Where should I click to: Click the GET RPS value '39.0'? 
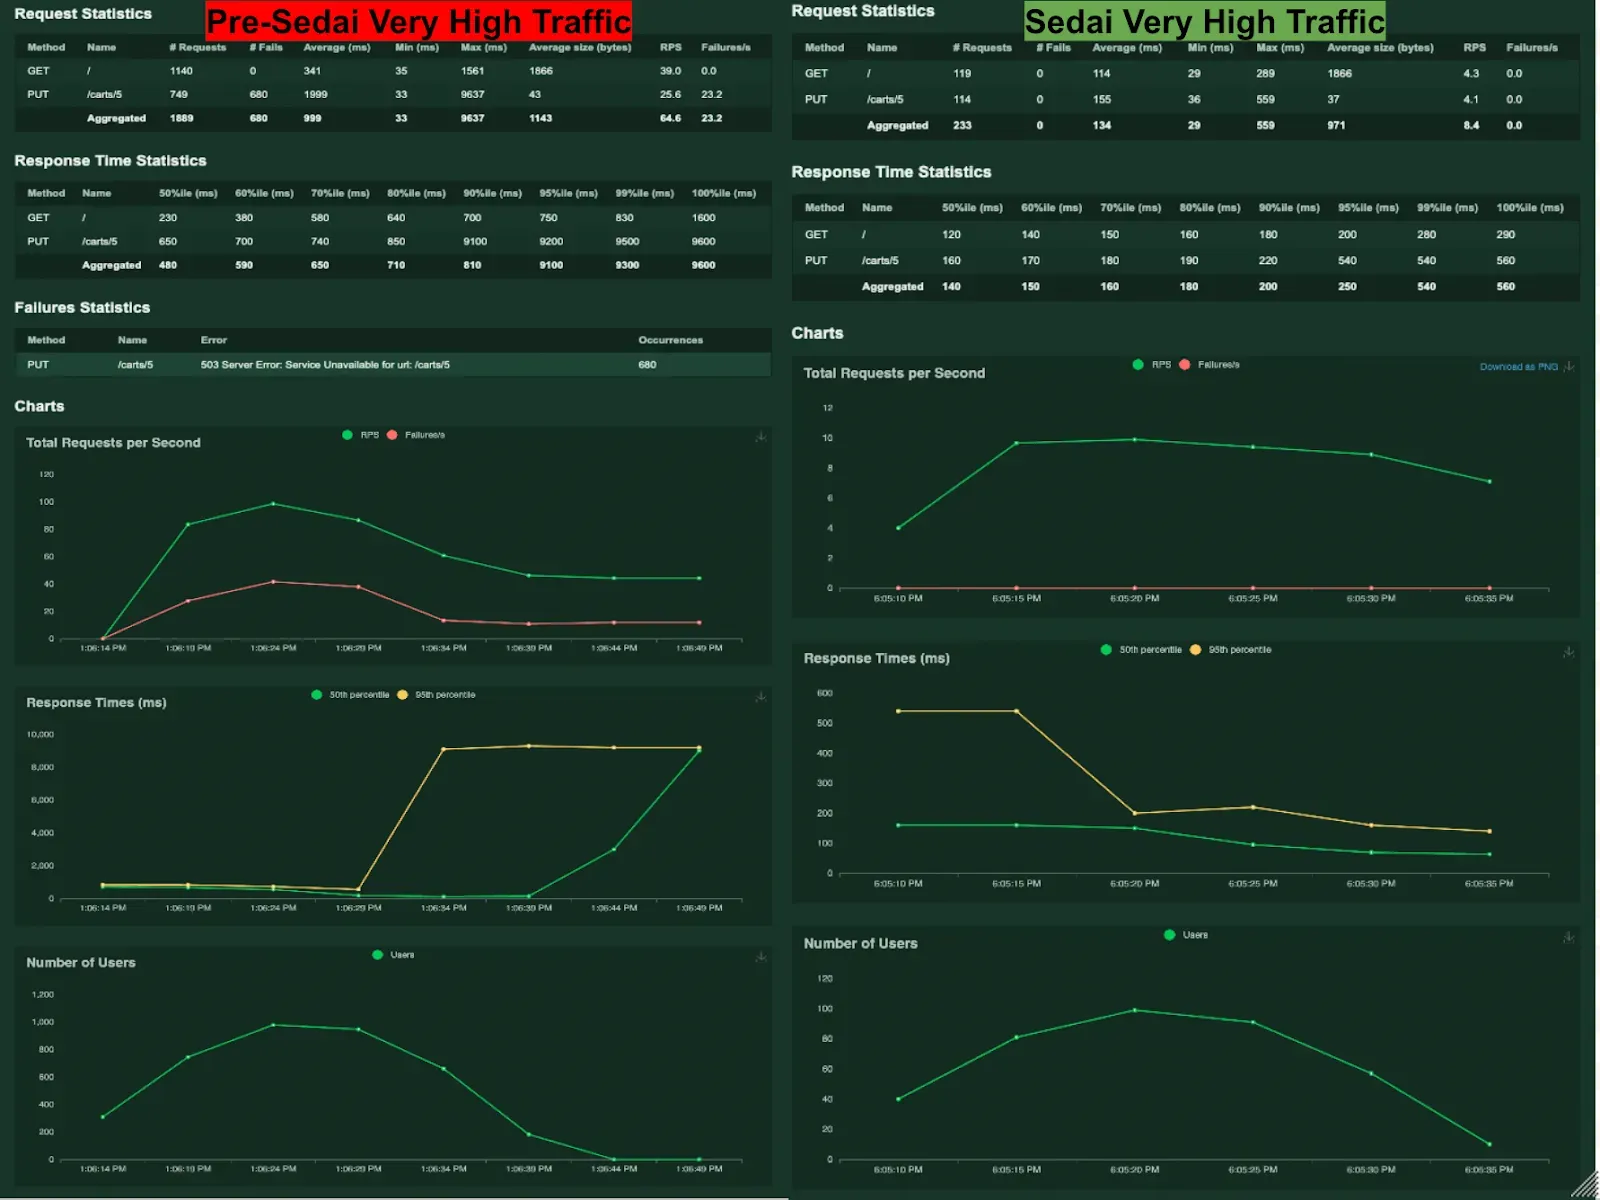670,71
